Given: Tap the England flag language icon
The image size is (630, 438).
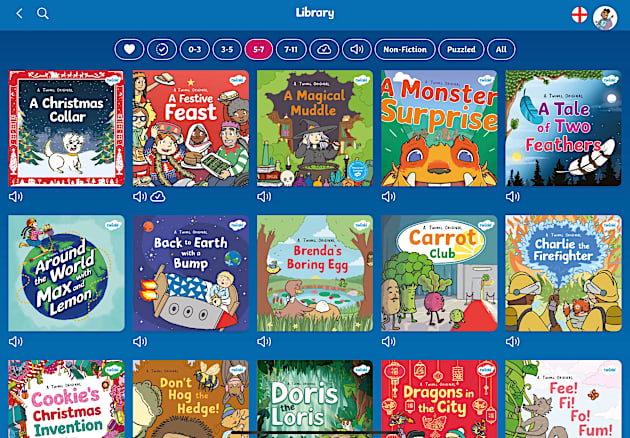Looking at the screenshot, I should [x=579, y=15].
